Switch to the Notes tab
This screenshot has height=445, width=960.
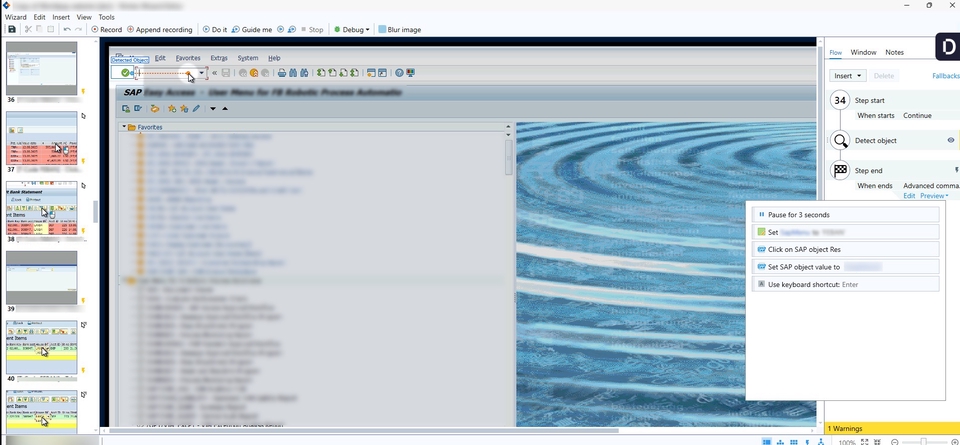click(894, 52)
